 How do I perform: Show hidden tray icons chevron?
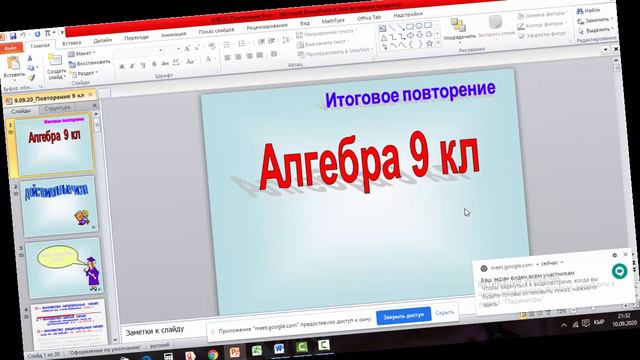click(564, 325)
